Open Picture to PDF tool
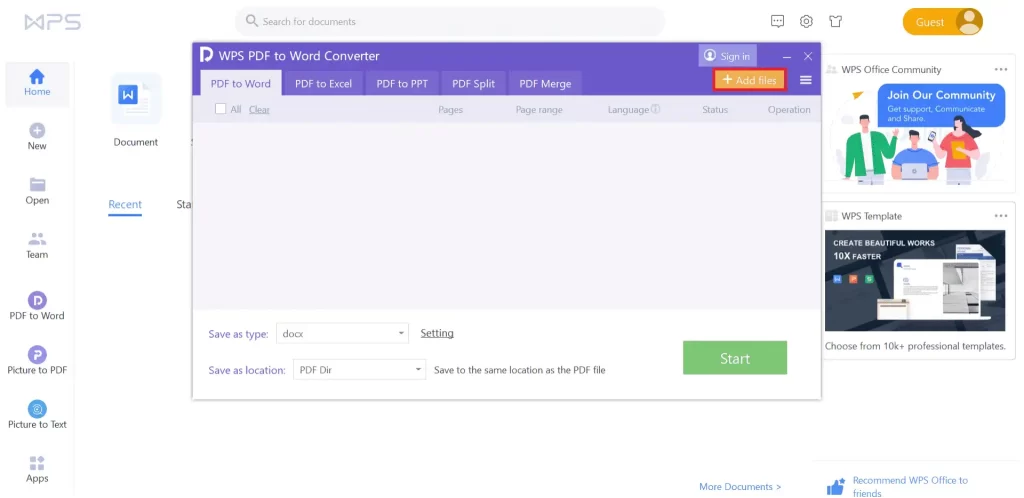 click(x=37, y=360)
